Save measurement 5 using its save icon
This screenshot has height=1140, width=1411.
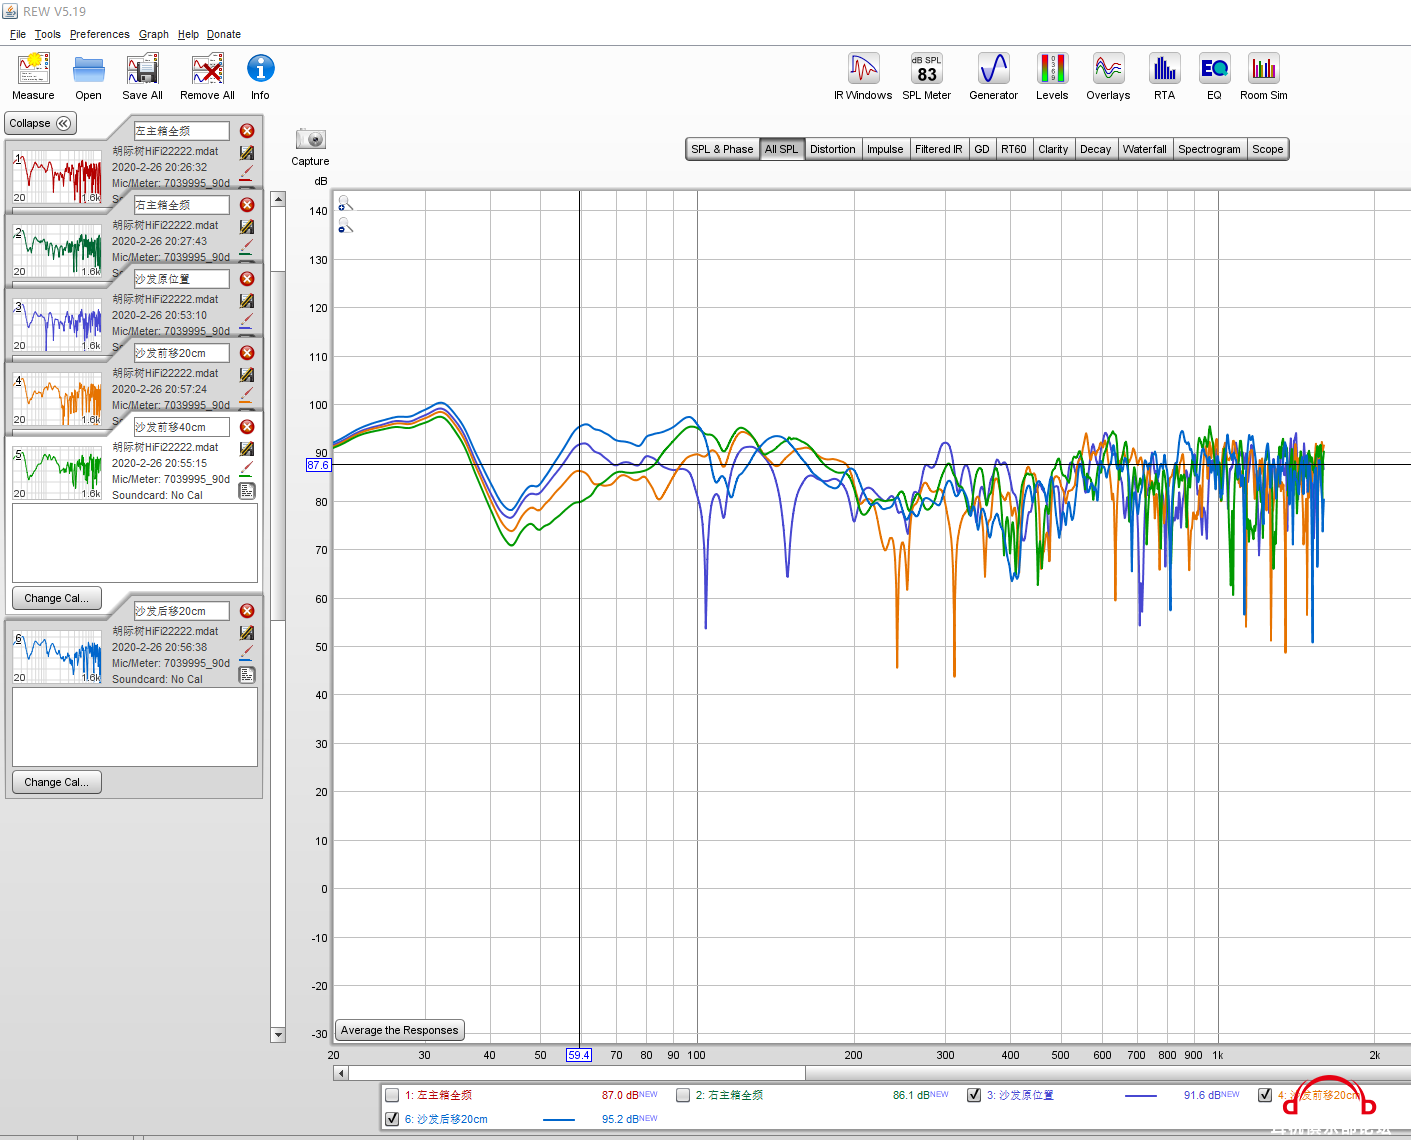point(247,449)
